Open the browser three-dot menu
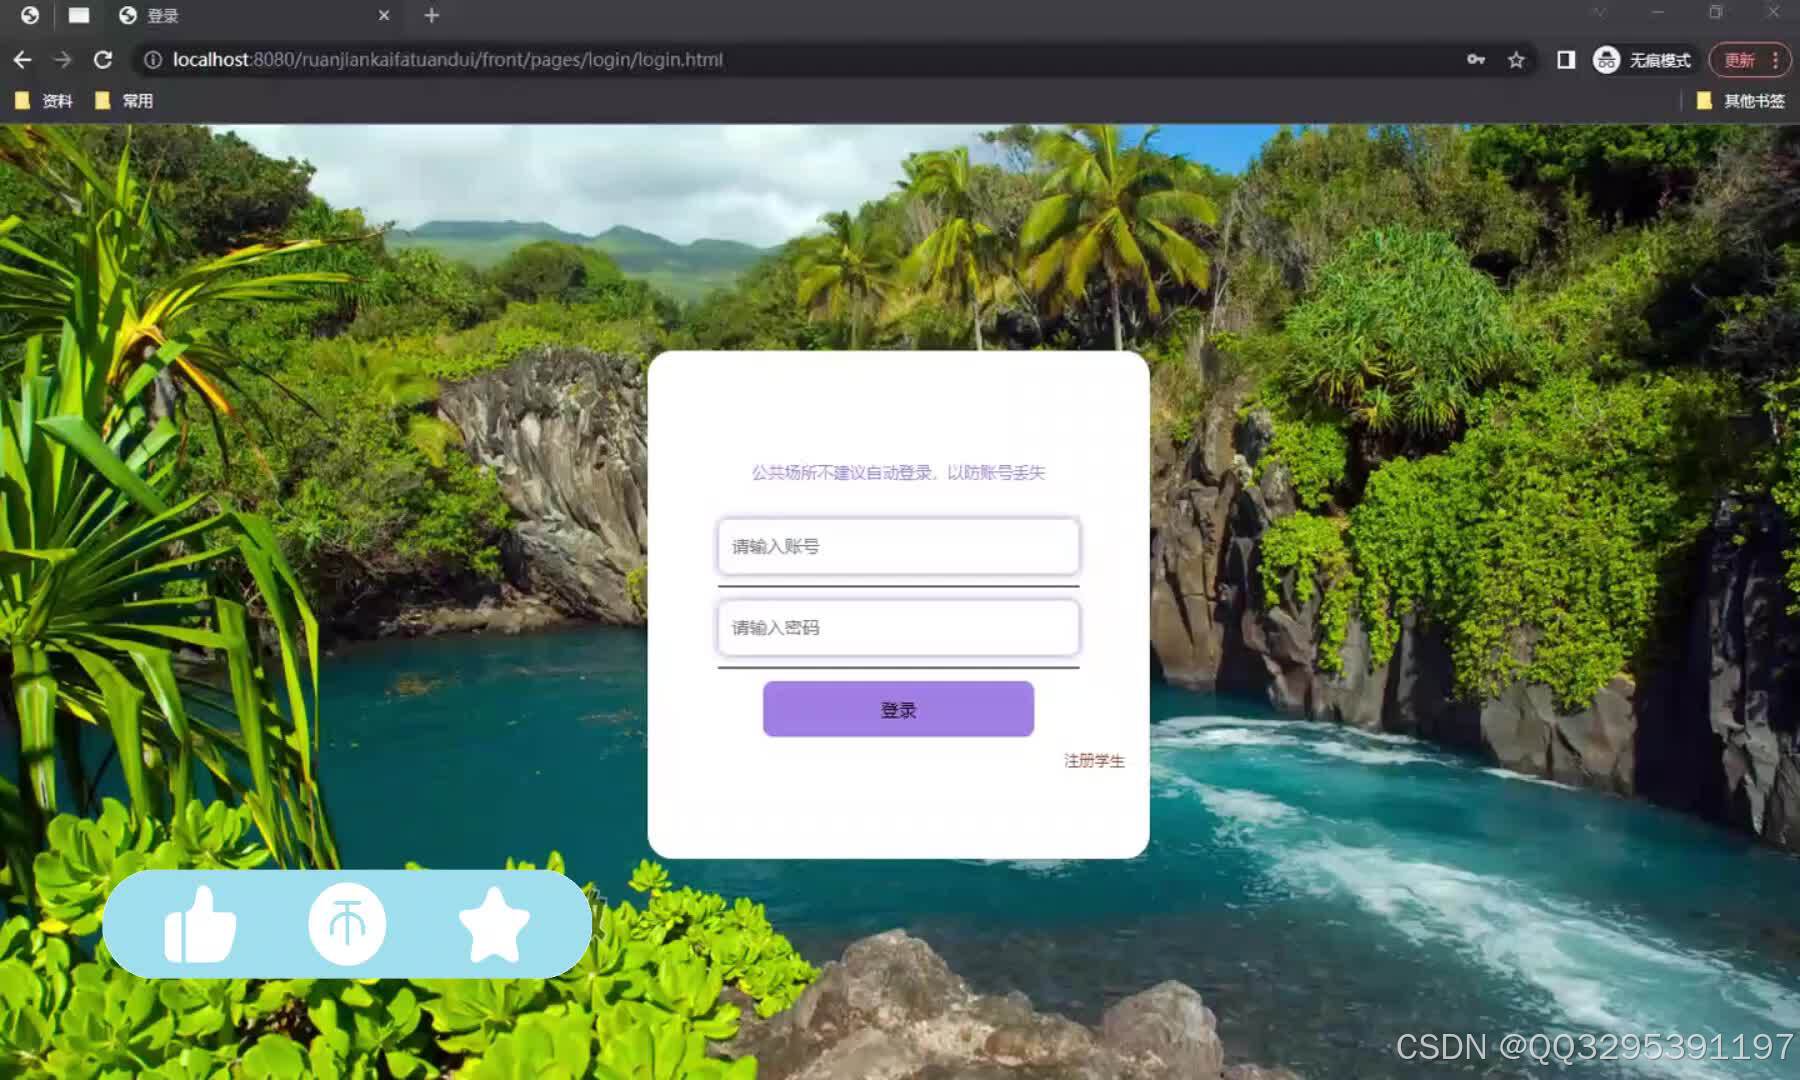Viewport: 1800px width, 1080px height. 1776,60
